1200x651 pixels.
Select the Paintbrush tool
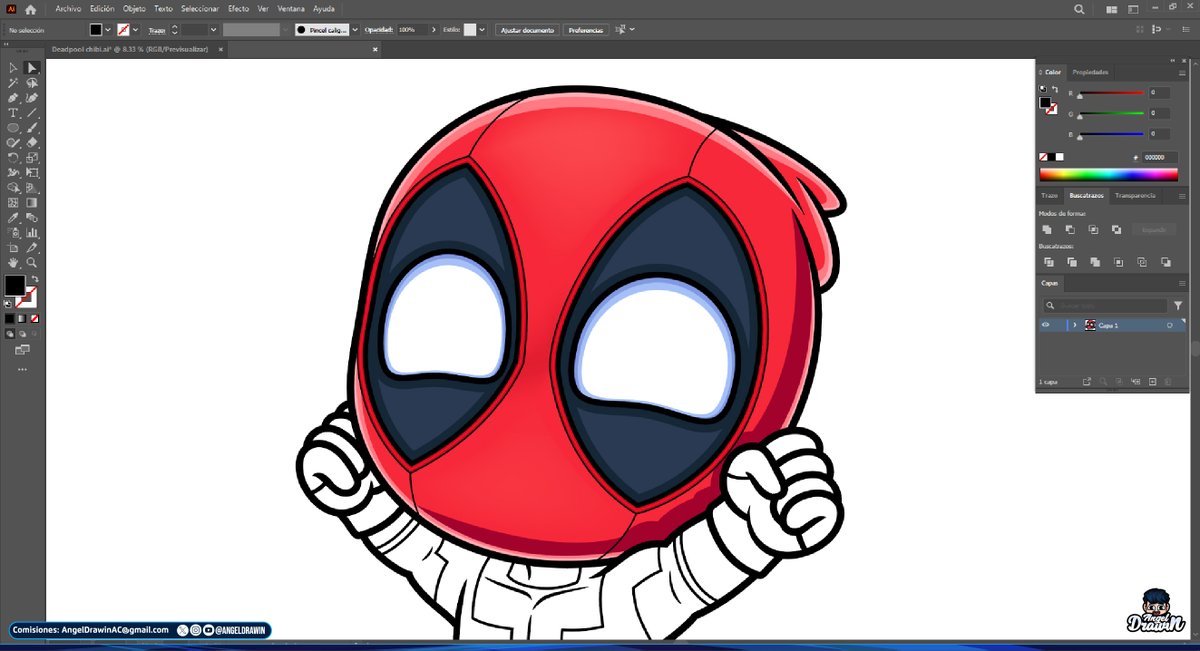tap(30, 127)
